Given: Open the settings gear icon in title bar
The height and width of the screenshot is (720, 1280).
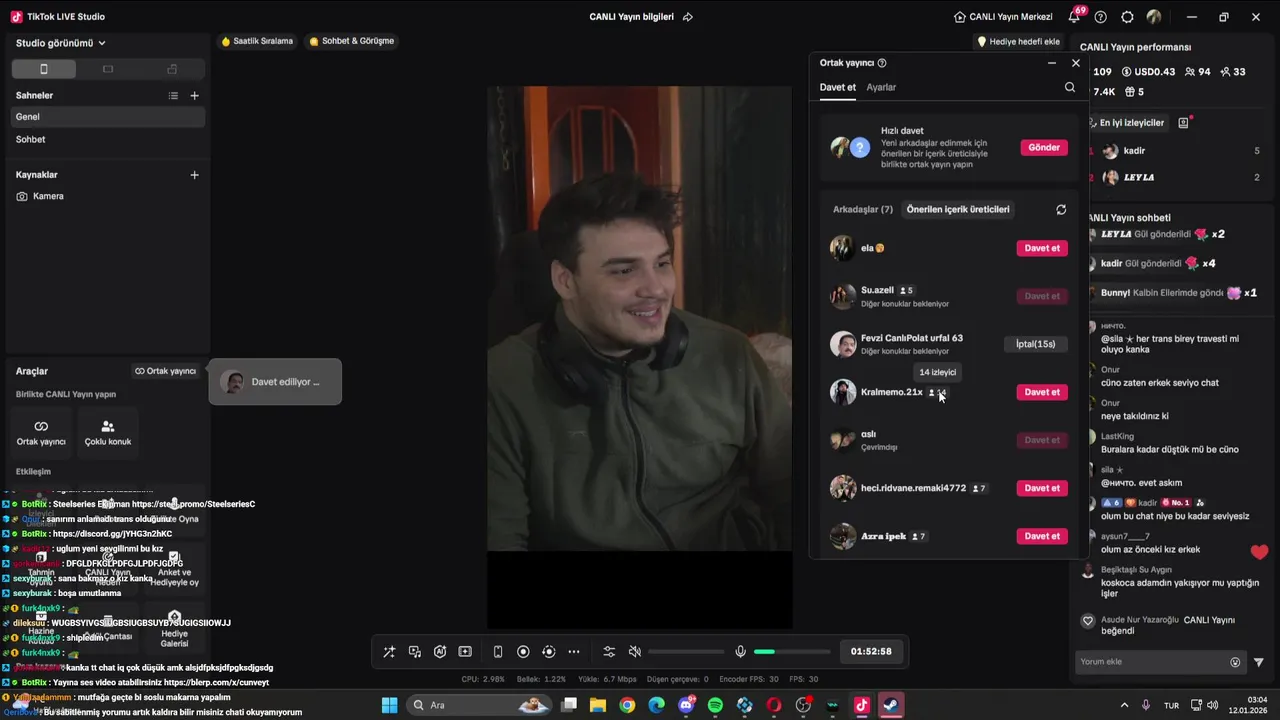Looking at the screenshot, I should pyautogui.click(x=1127, y=17).
